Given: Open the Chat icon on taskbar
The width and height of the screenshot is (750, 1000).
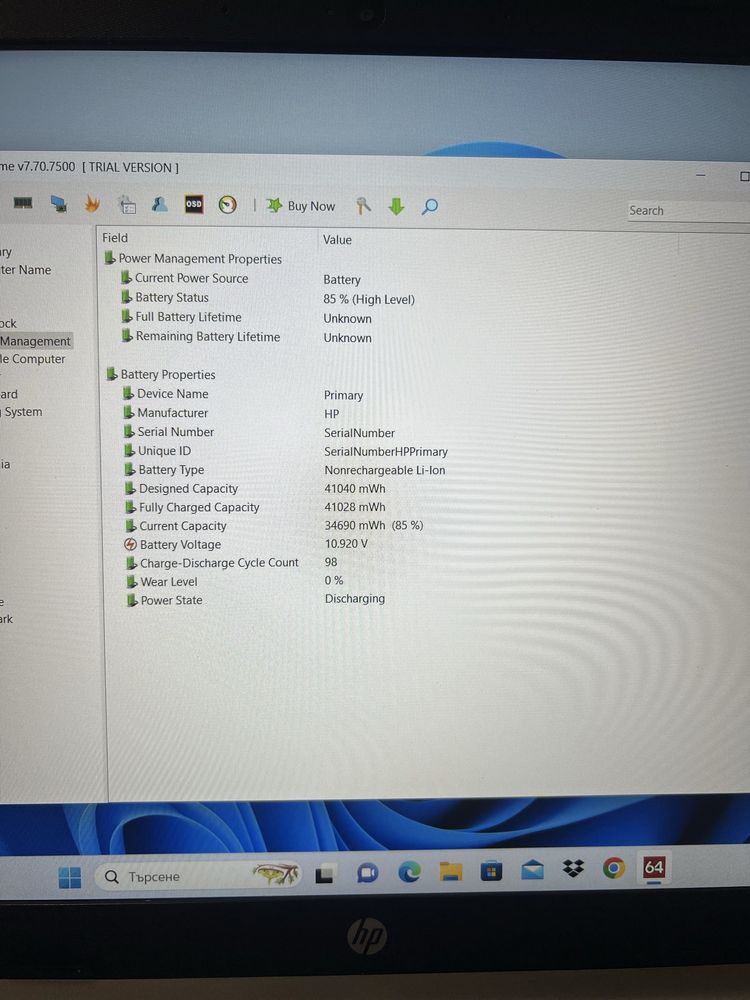Looking at the screenshot, I should [x=367, y=873].
